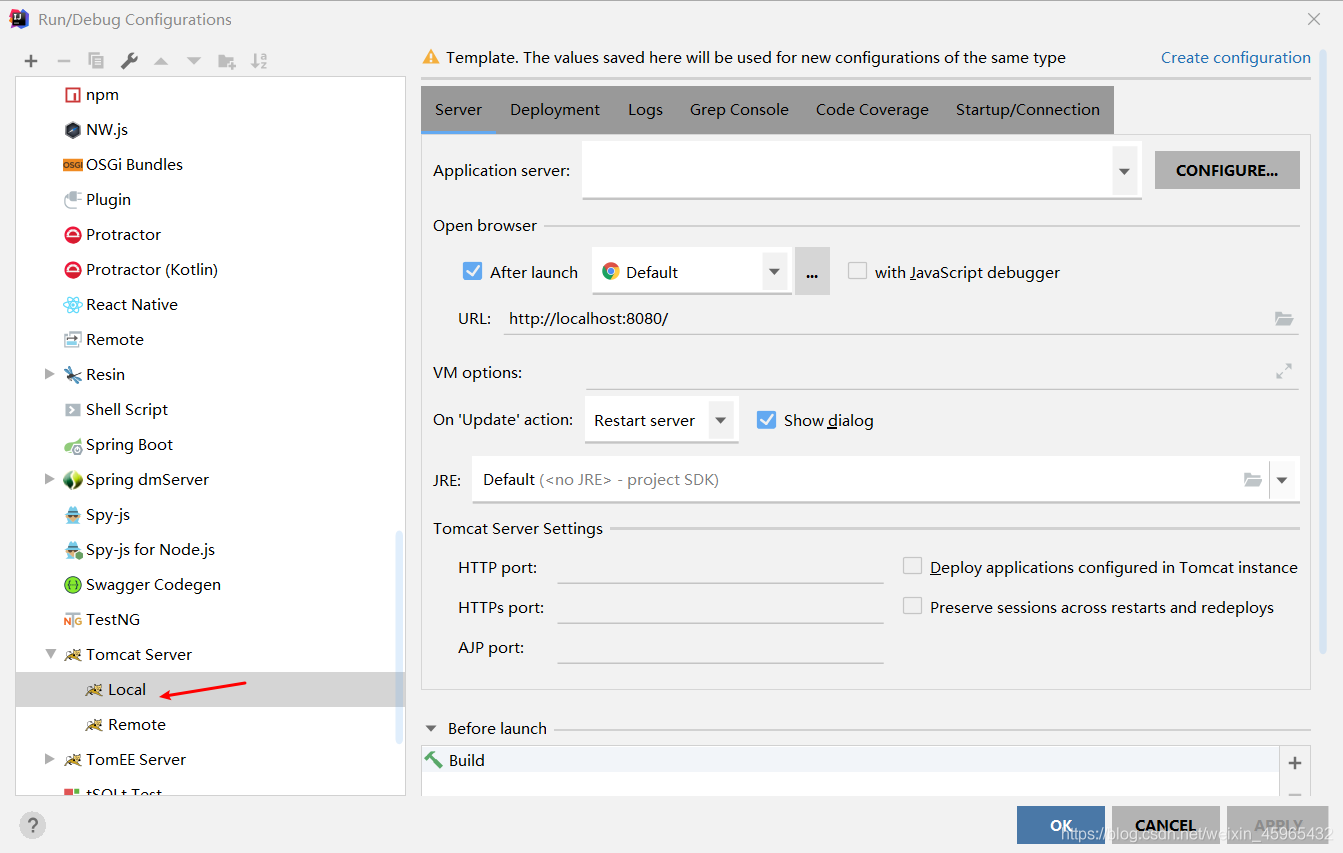The height and width of the screenshot is (853, 1343).
Task: Click the Move Up arrow in the toolbar
Action: (x=161, y=61)
